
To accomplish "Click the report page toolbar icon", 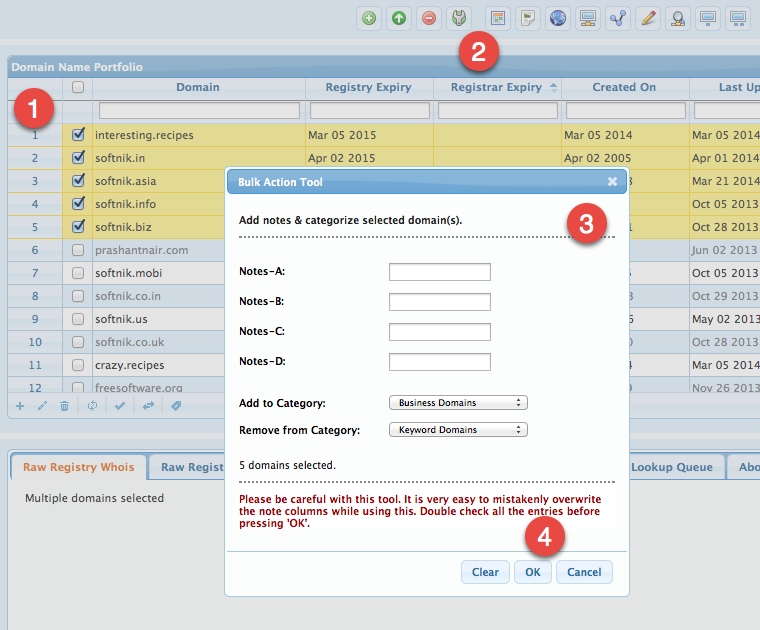I will point(528,18).
